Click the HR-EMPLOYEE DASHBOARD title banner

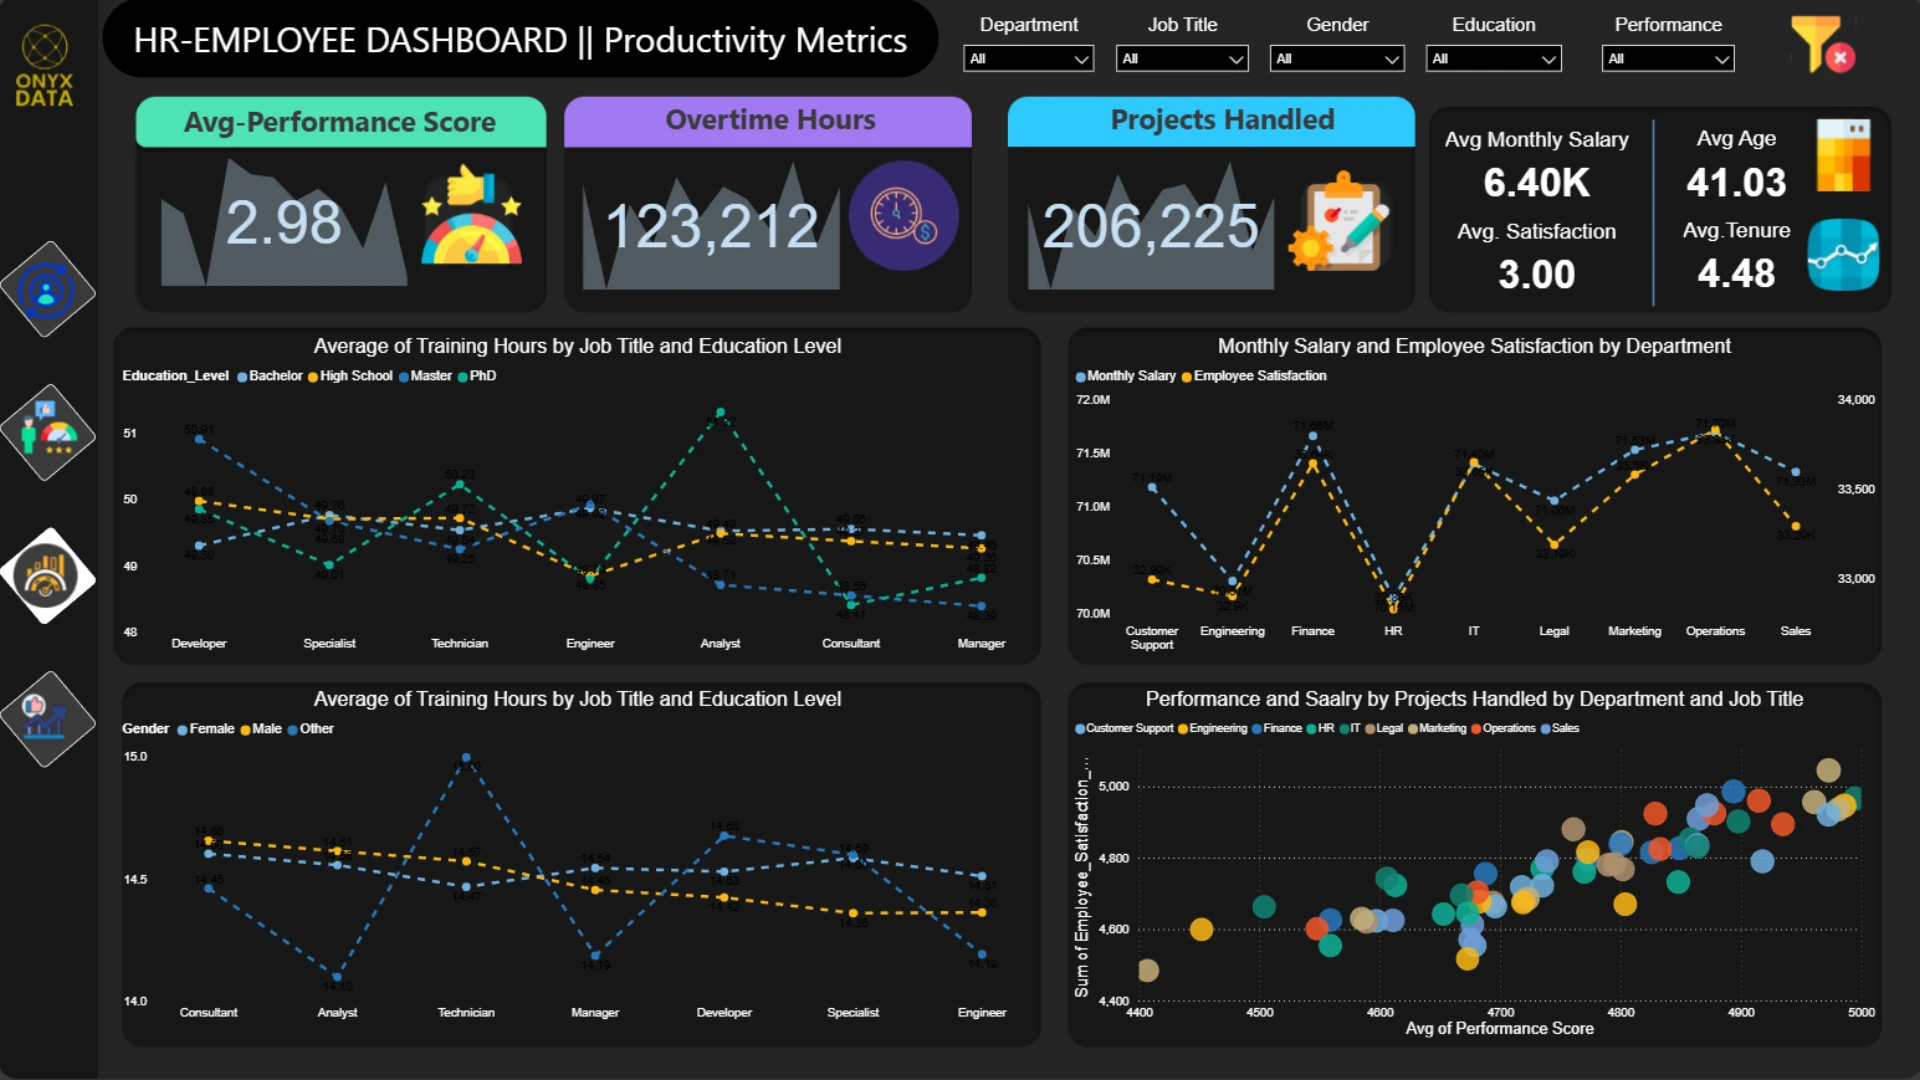point(520,40)
